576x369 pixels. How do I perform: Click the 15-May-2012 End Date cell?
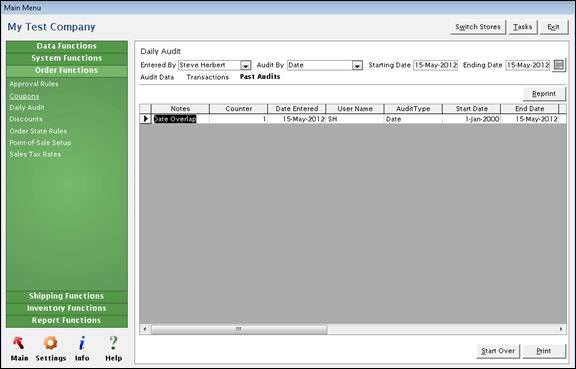click(x=530, y=119)
